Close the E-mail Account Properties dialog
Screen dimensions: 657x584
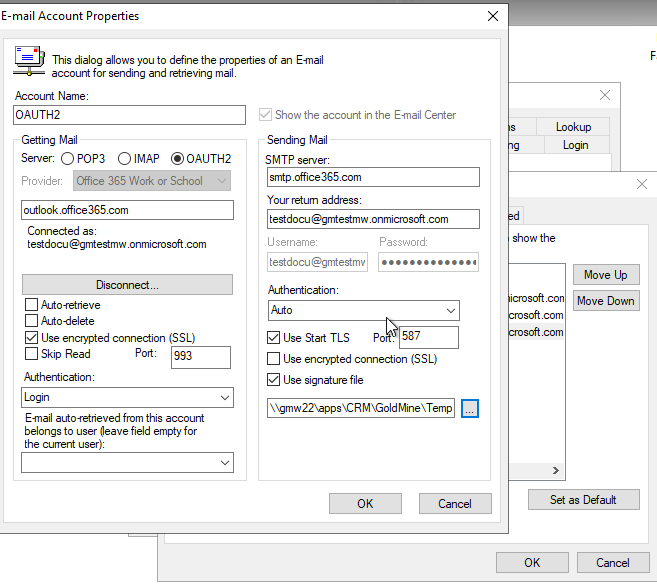[492, 16]
